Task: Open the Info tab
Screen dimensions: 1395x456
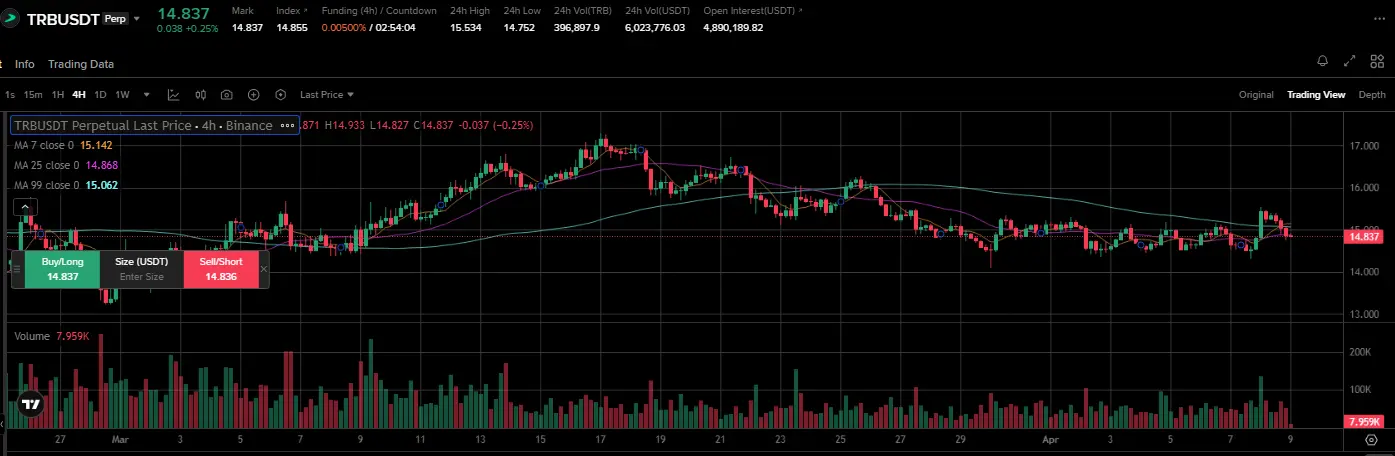Action: pyautogui.click(x=25, y=64)
